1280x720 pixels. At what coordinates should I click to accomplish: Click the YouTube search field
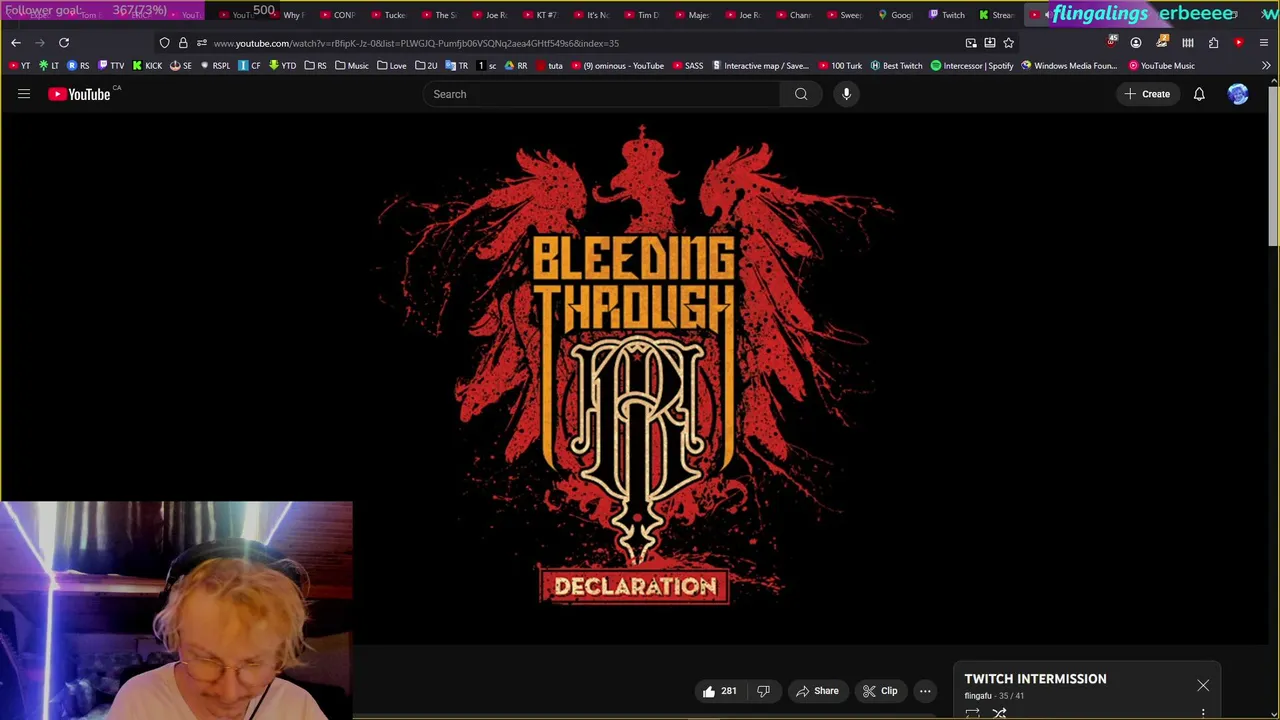coord(600,94)
